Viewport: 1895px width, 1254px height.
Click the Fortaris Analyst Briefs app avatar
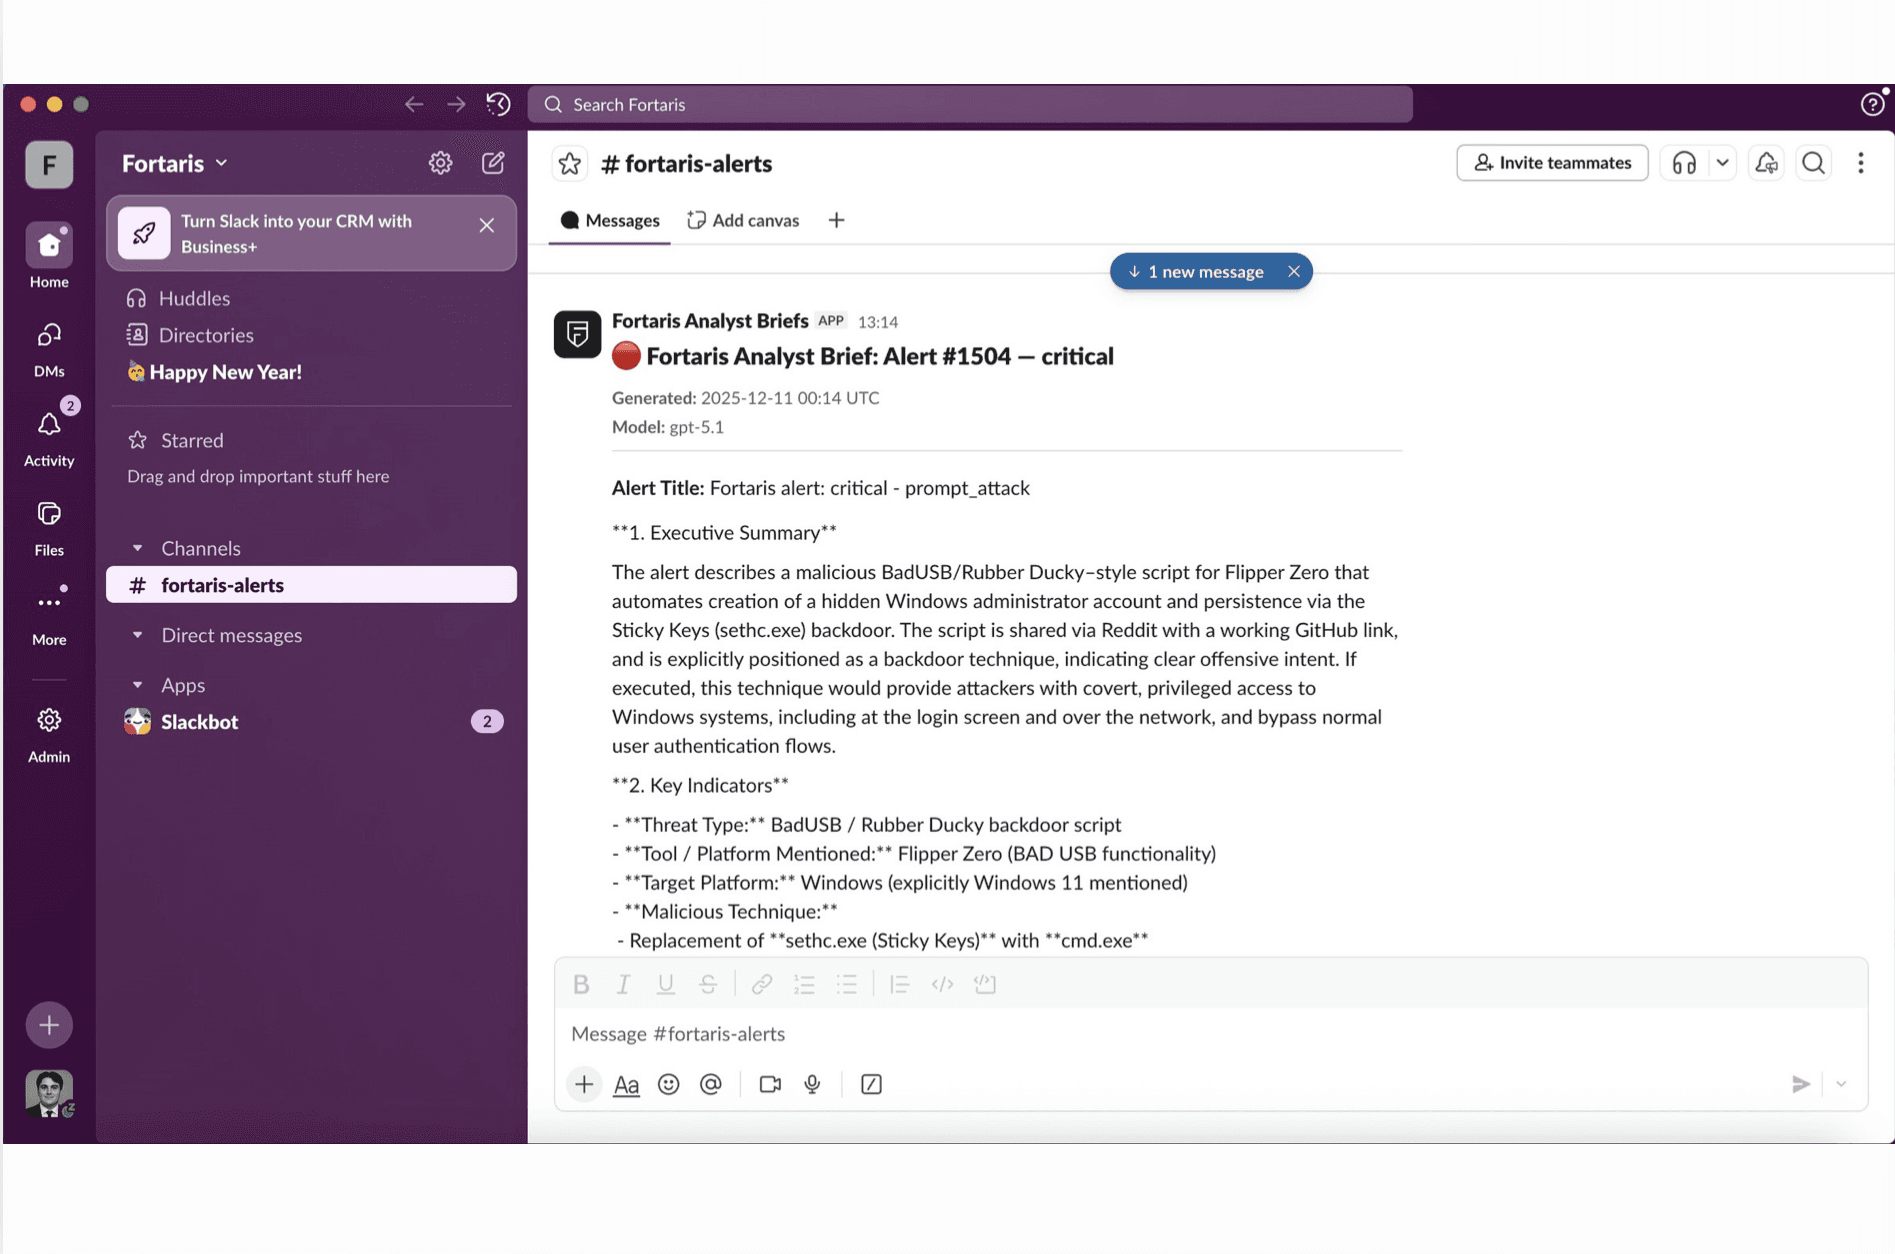pos(577,334)
